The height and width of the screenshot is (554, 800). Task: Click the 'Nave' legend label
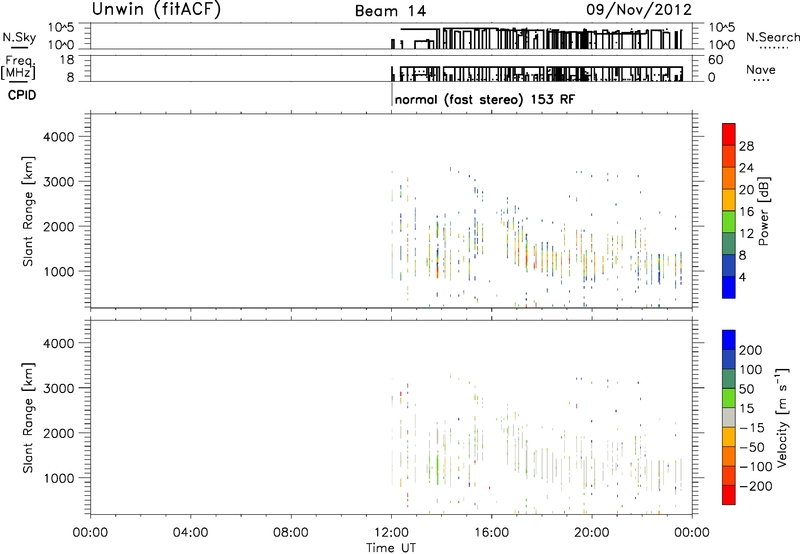[x=761, y=69]
